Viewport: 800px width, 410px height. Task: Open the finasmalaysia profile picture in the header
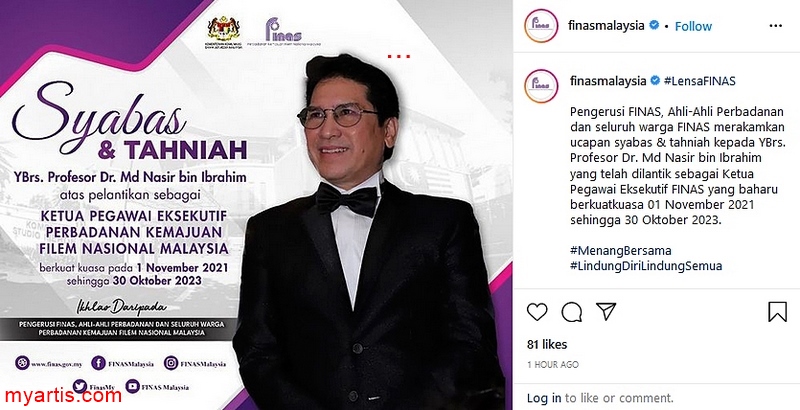pos(541,25)
